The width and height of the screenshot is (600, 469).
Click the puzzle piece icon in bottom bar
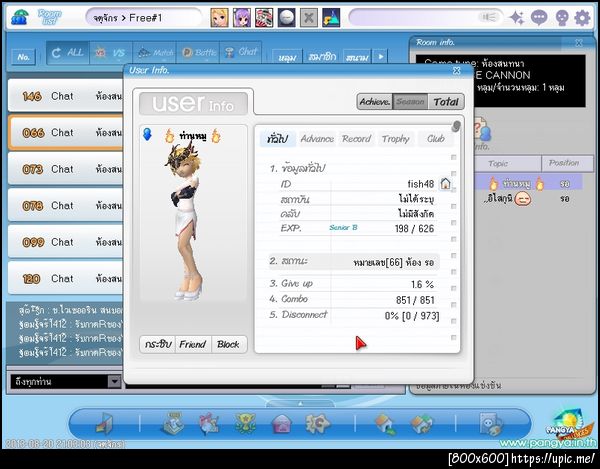(317, 424)
